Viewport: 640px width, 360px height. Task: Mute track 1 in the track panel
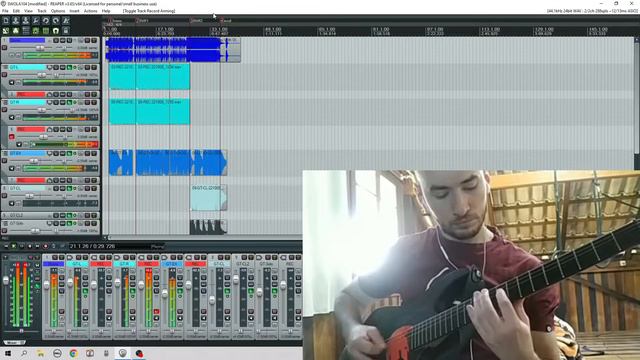pos(87,40)
